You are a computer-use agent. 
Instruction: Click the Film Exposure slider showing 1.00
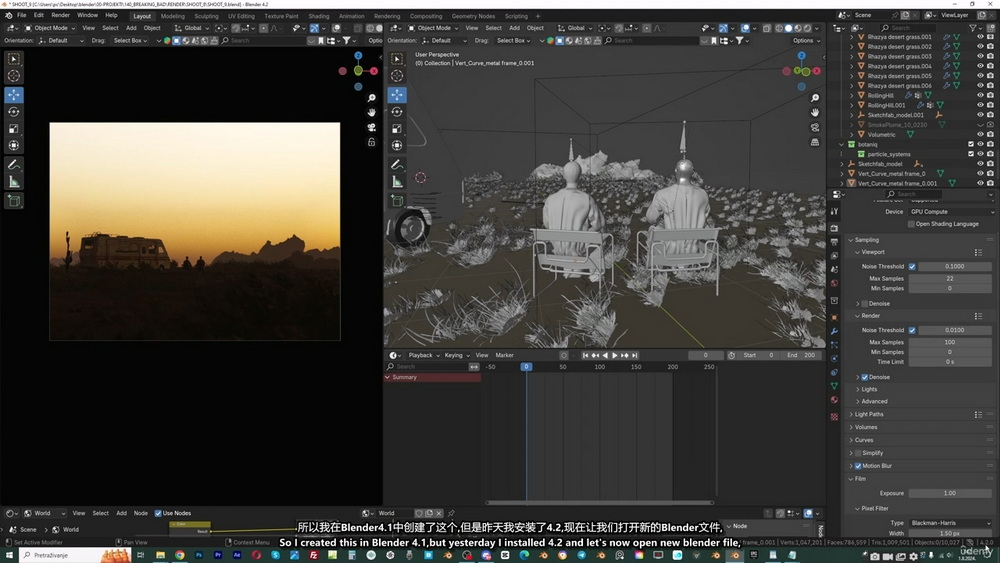pyautogui.click(x=950, y=493)
